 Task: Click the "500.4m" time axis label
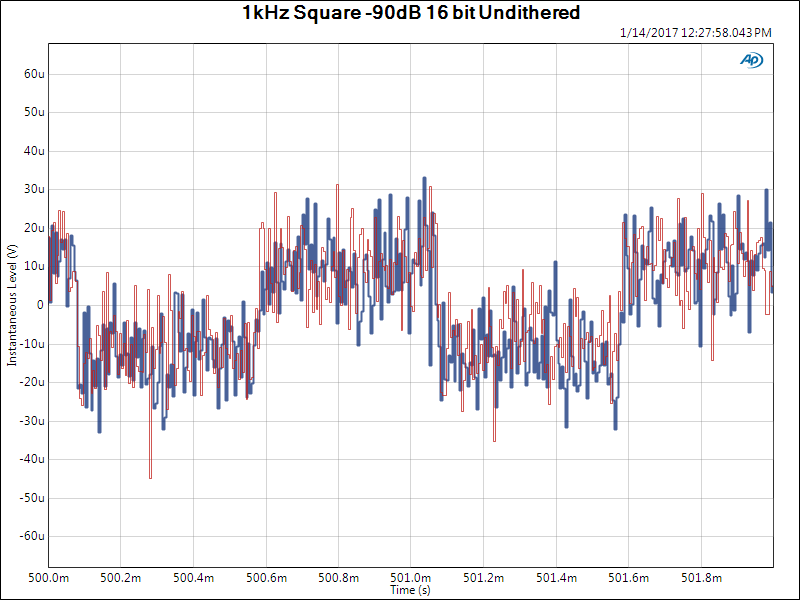[193, 578]
